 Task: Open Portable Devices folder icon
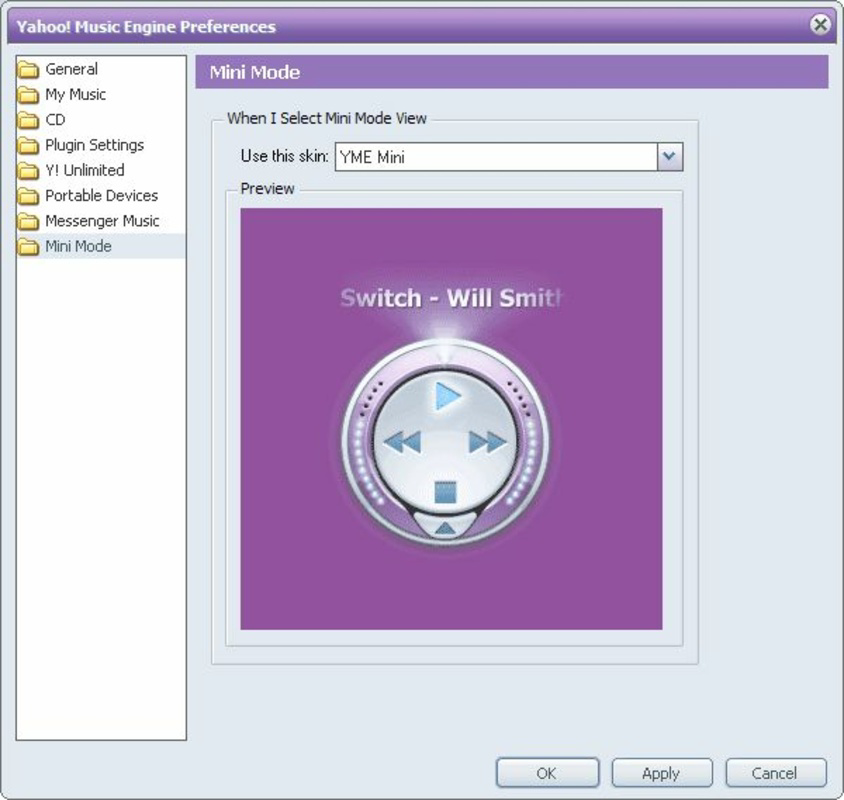point(27,195)
